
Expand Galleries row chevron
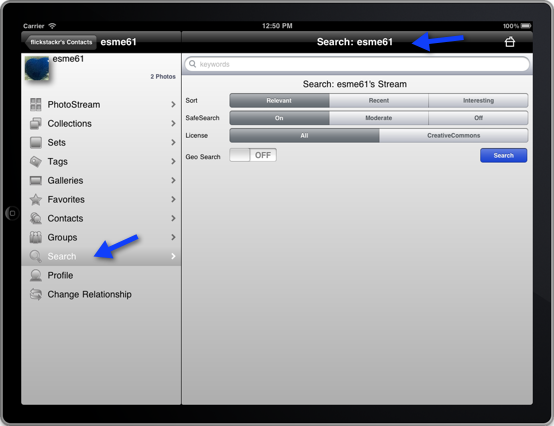click(173, 181)
